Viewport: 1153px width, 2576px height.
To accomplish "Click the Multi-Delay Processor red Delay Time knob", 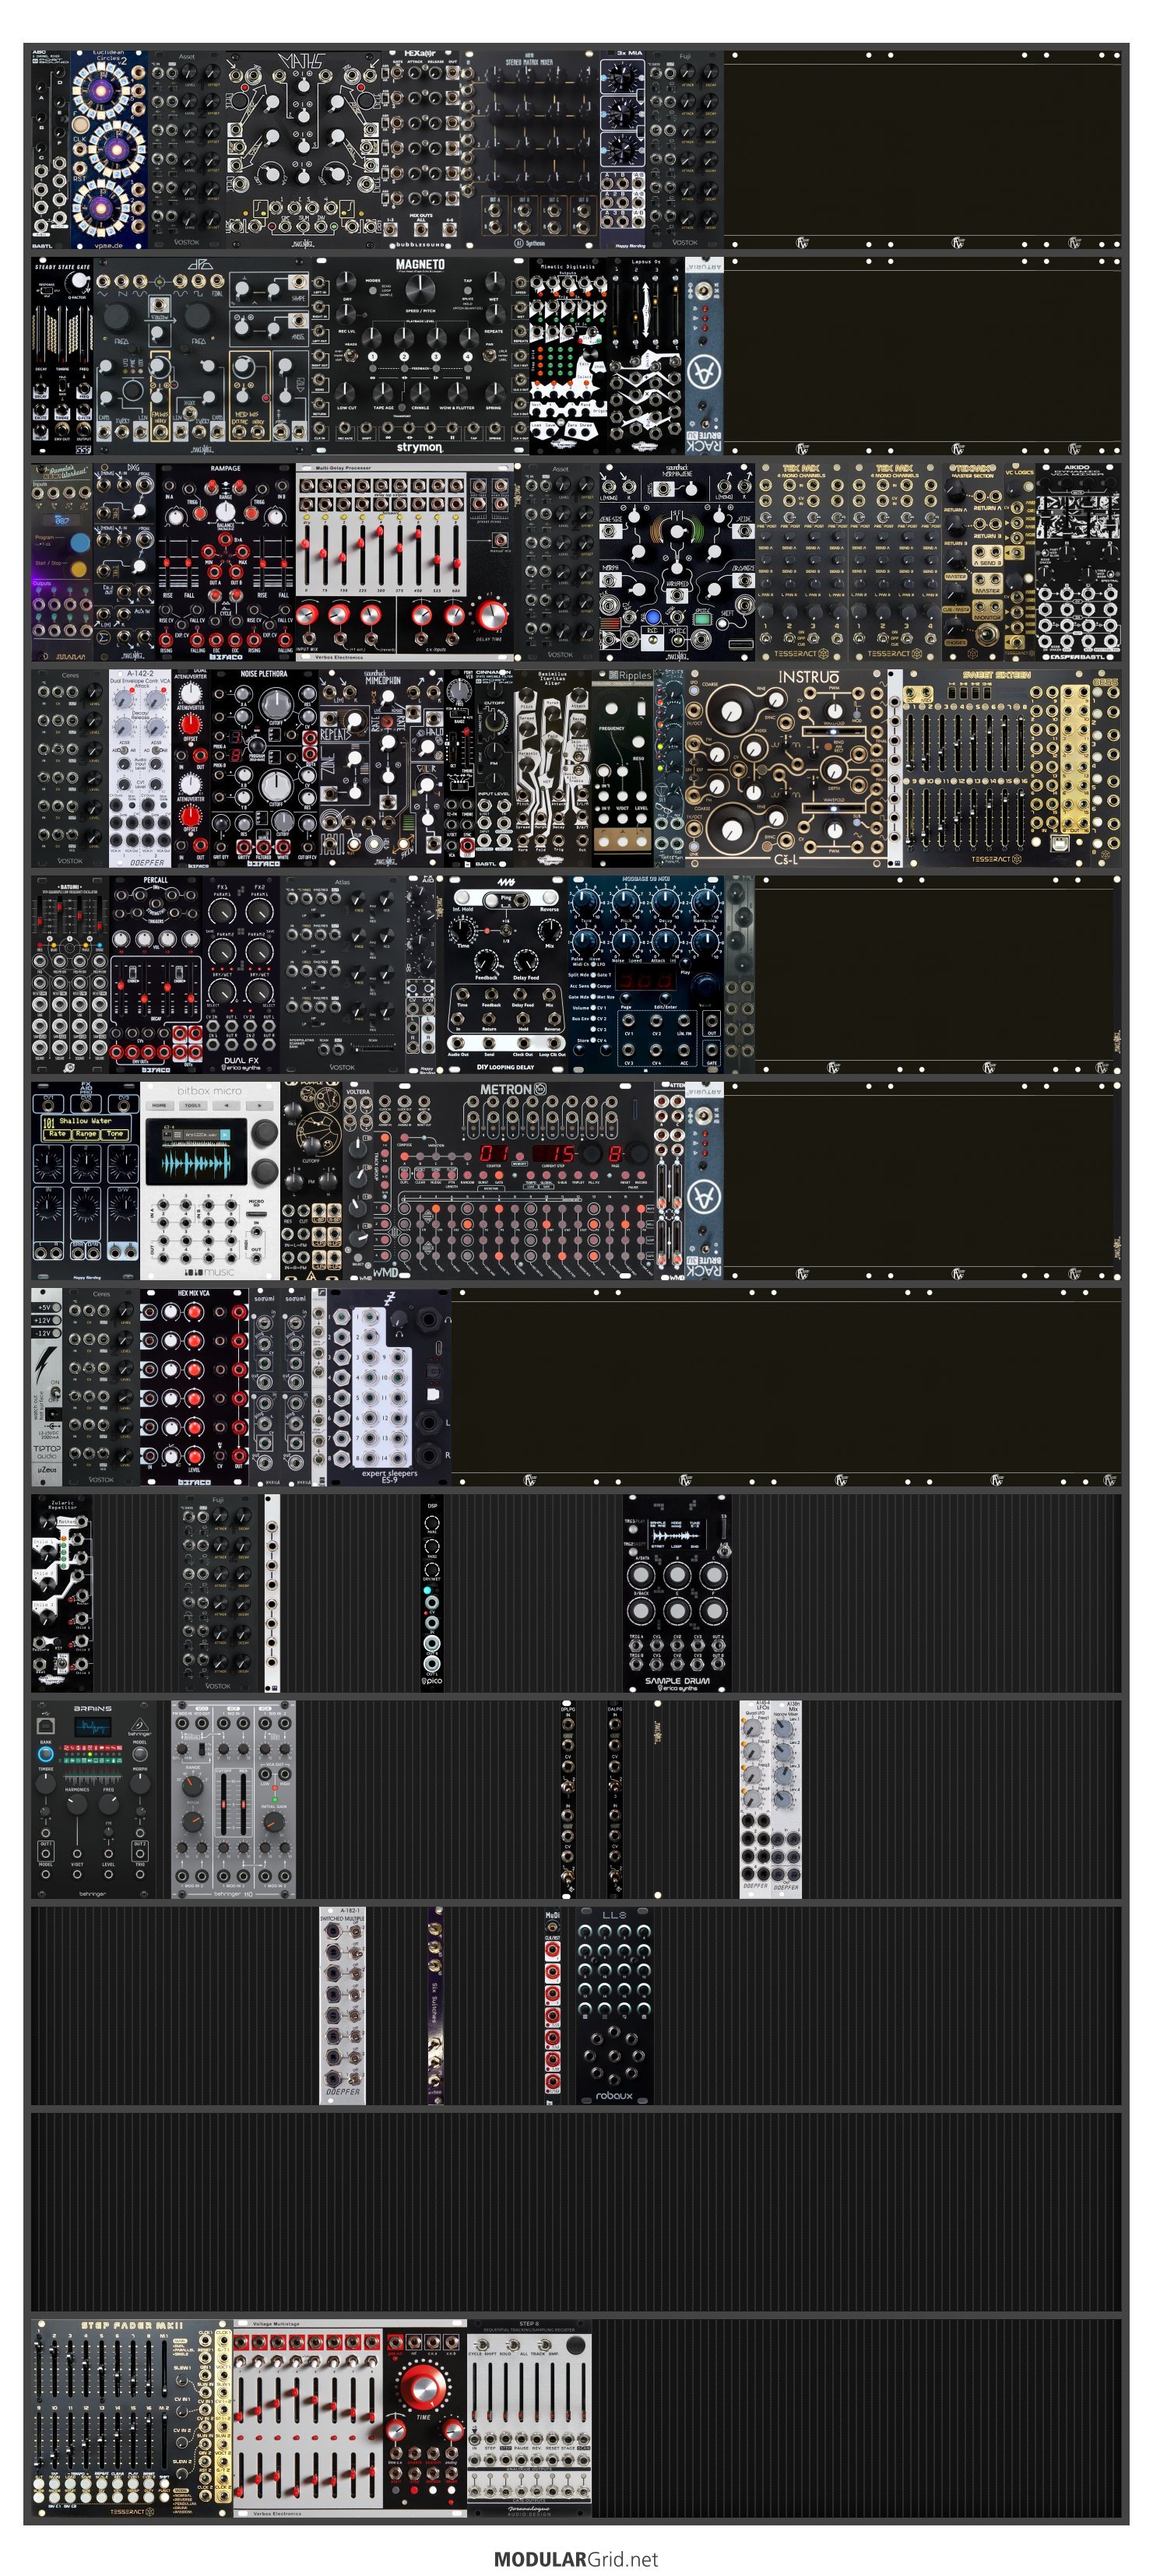I will click(490, 615).
